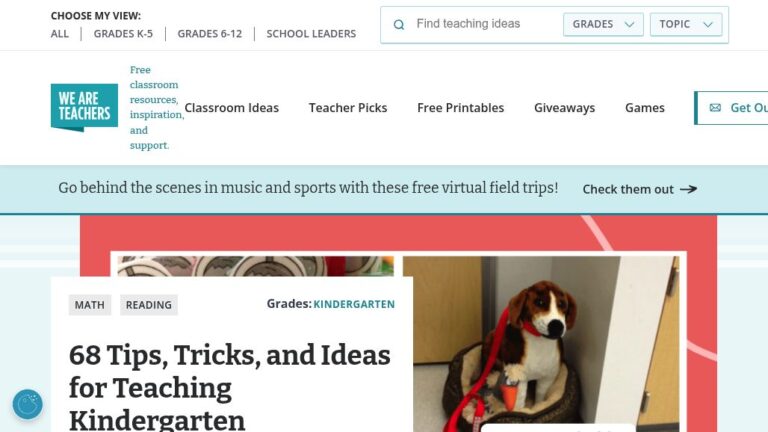Viewport: 768px width, 432px height.
Task: Select the All view option
Action: pyautogui.click(x=60, y=34)
